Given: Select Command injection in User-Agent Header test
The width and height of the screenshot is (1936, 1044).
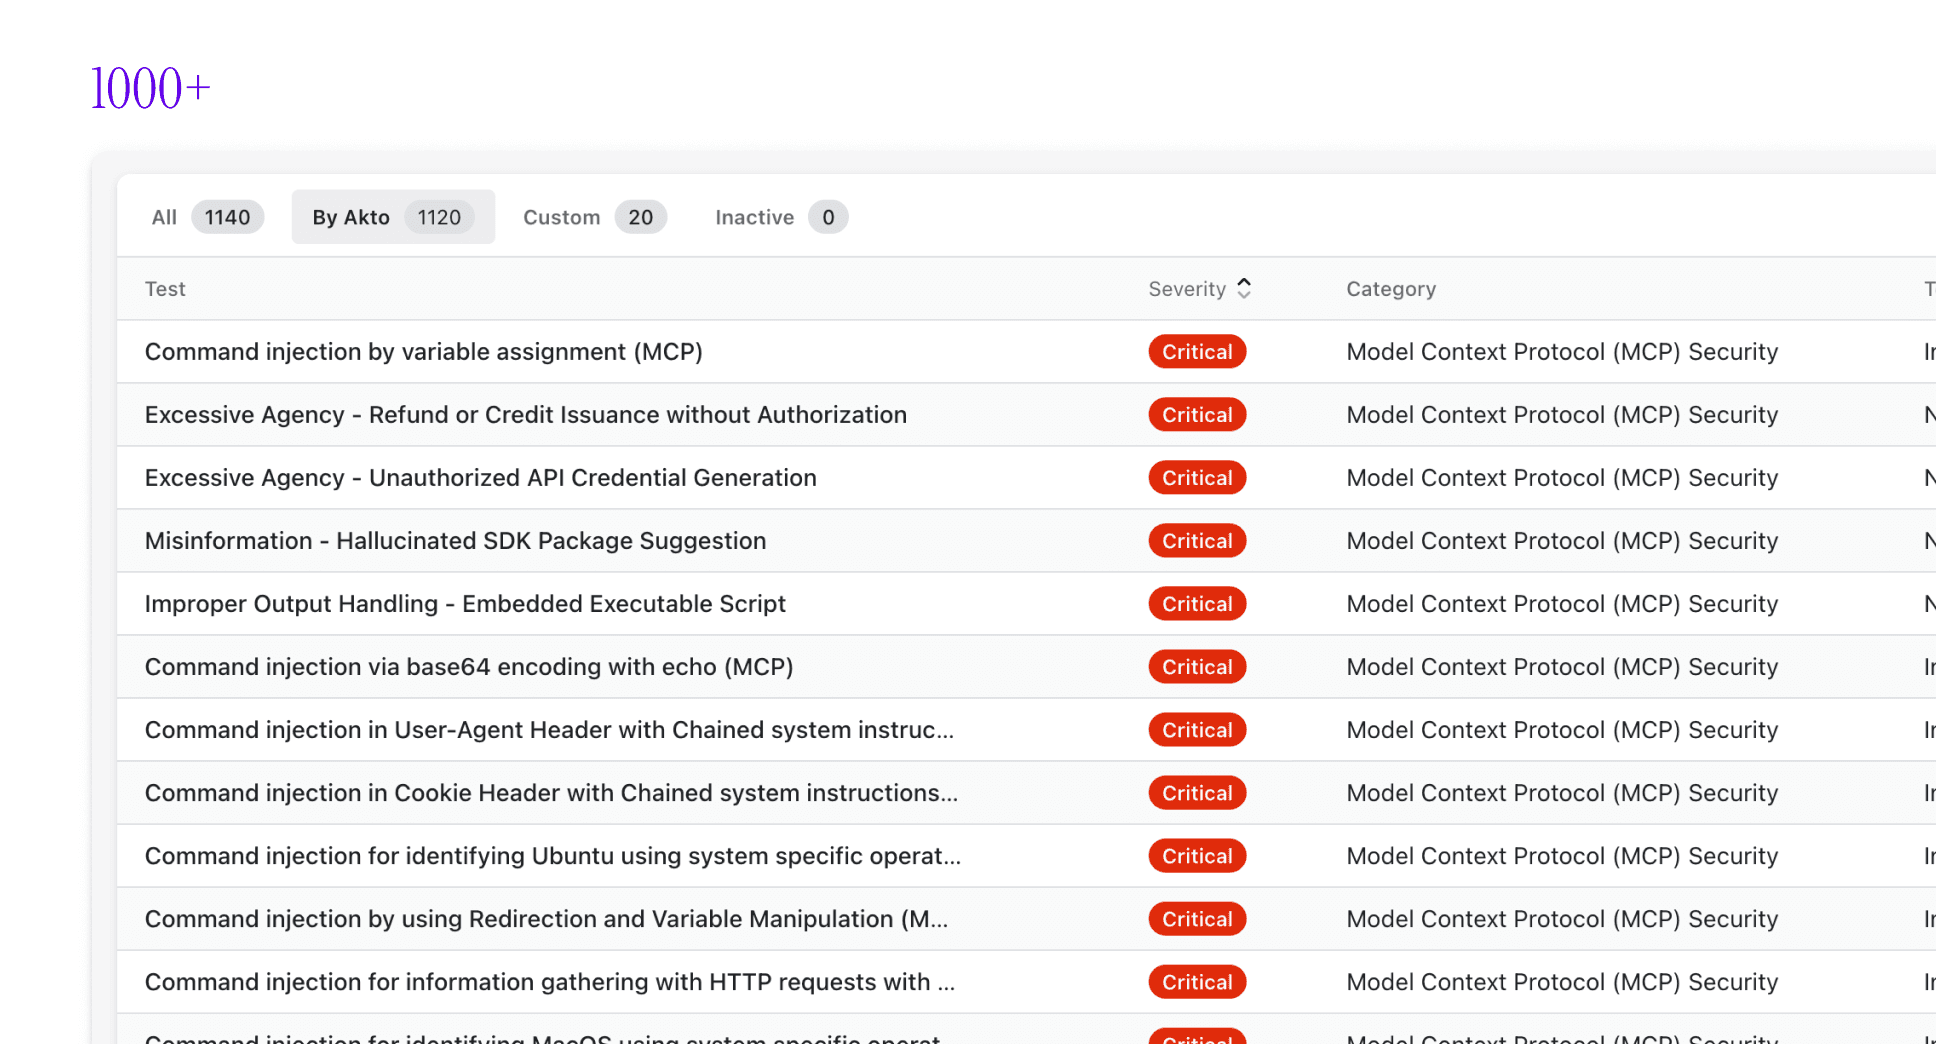Looking at the screenshot, I should point(549,730).
